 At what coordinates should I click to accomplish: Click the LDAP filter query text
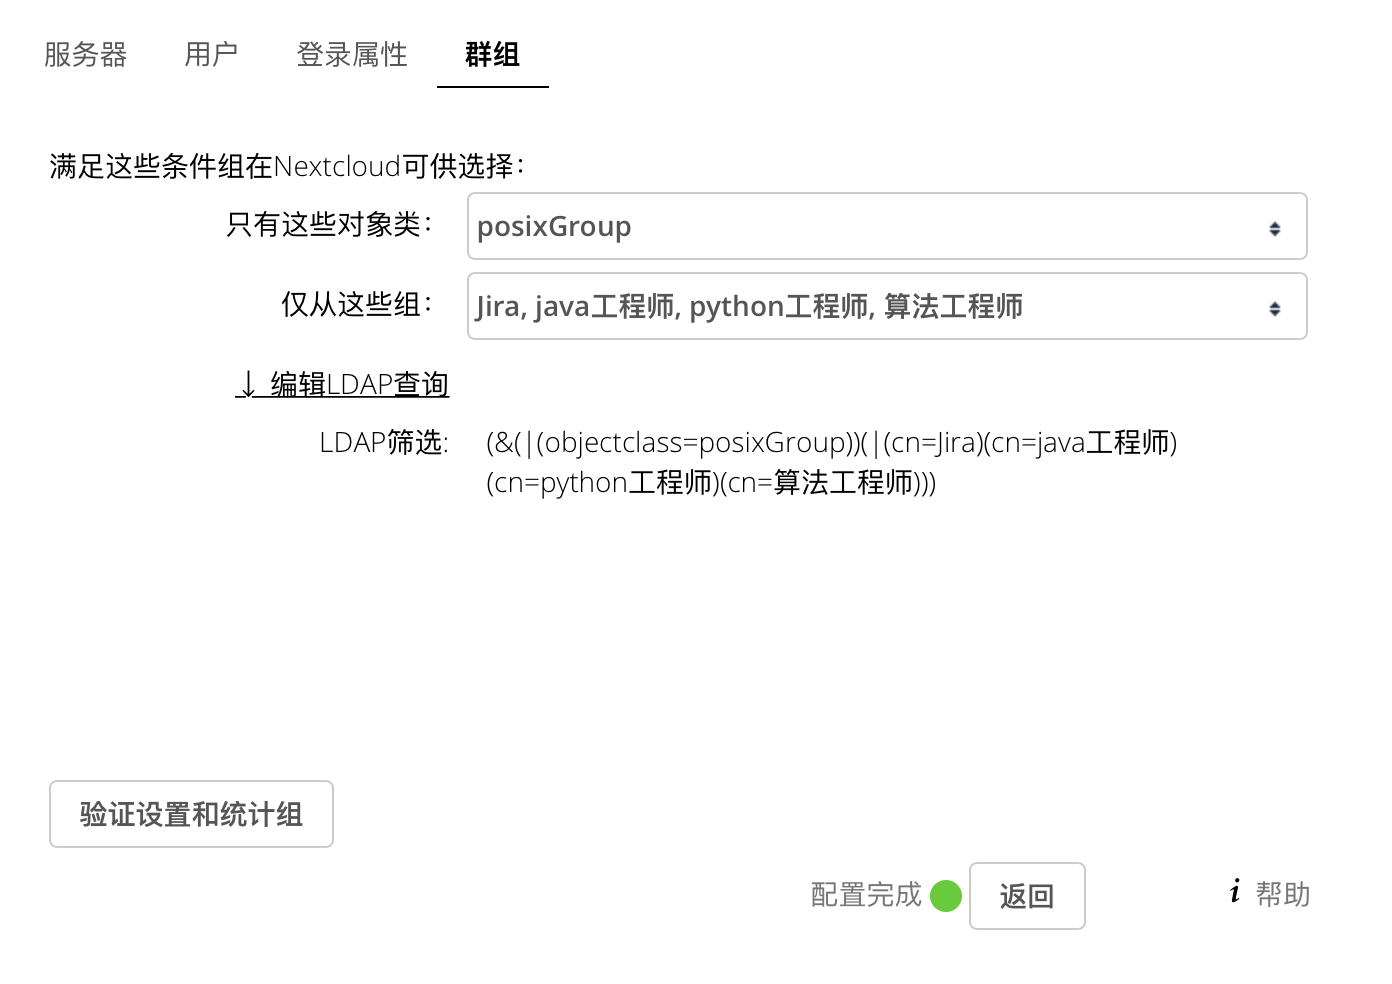click(x=832, y=462)
